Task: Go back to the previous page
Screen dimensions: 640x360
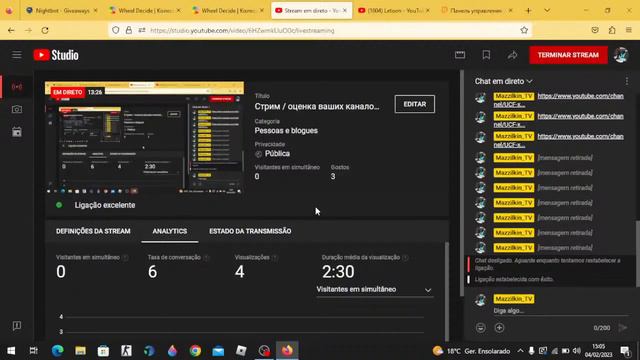Action: pos(11,30)
